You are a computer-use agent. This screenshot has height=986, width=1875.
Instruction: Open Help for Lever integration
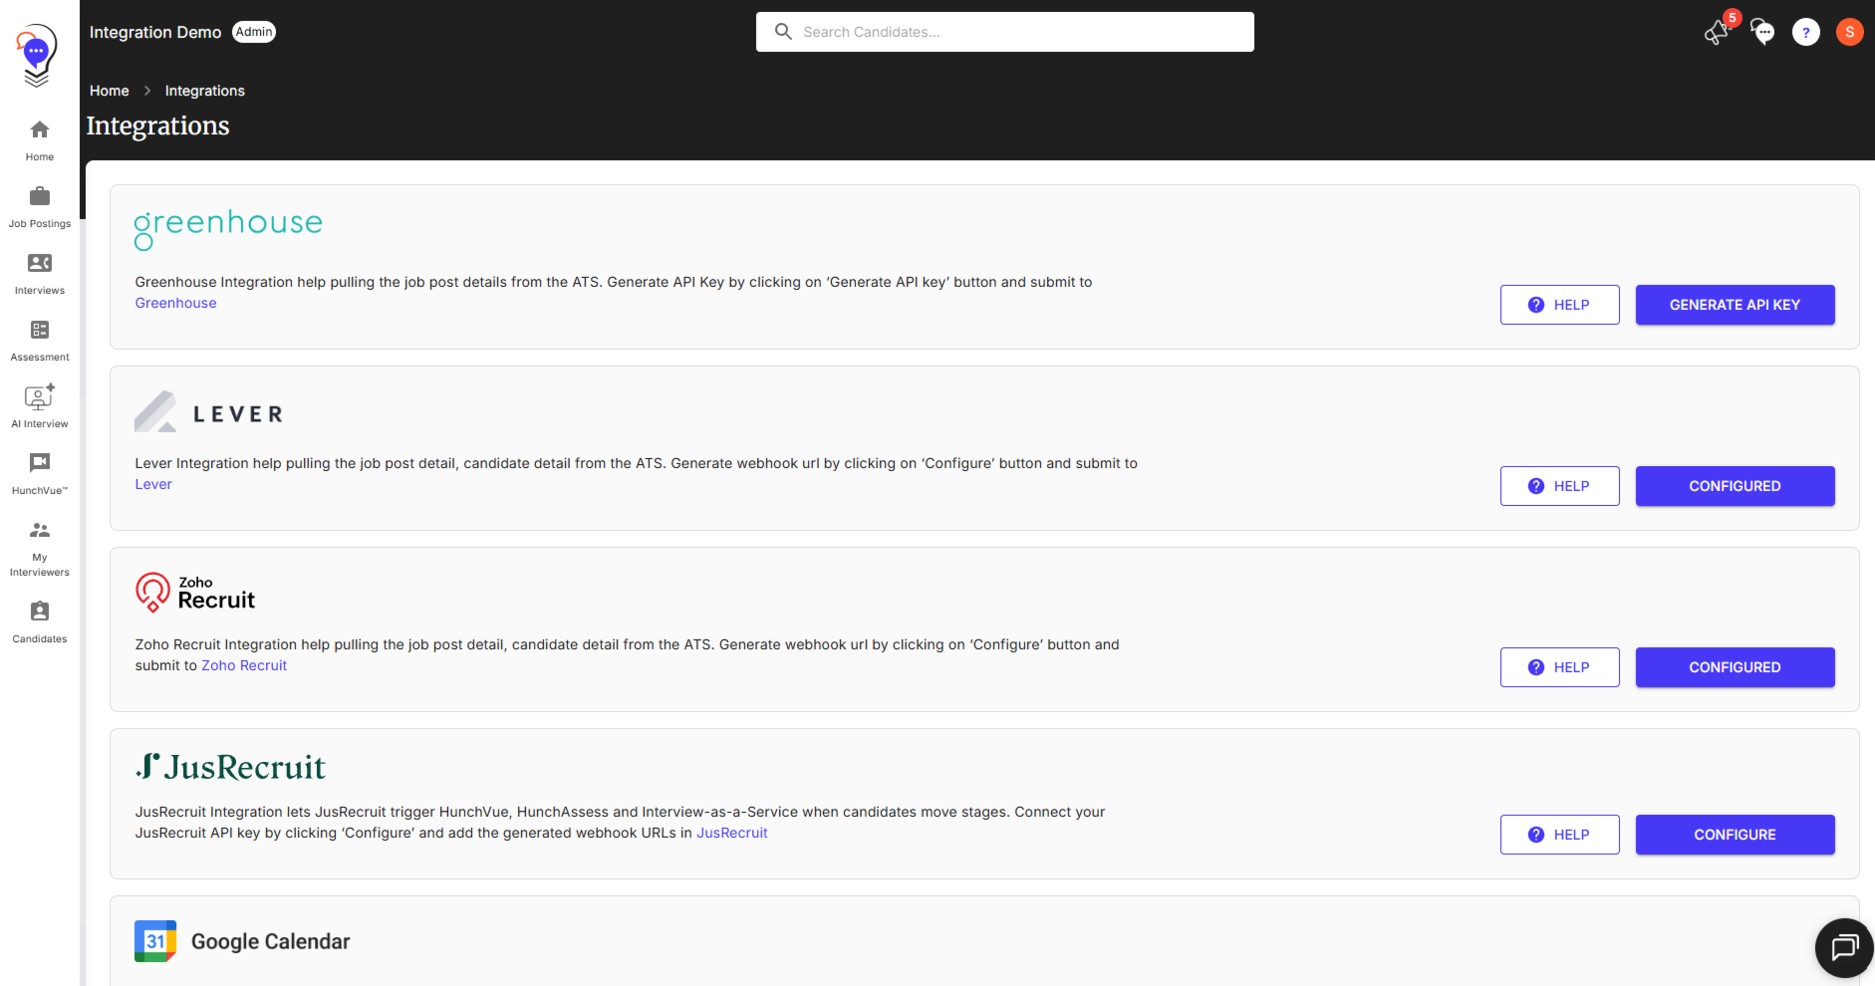(x=1559, y=486)
